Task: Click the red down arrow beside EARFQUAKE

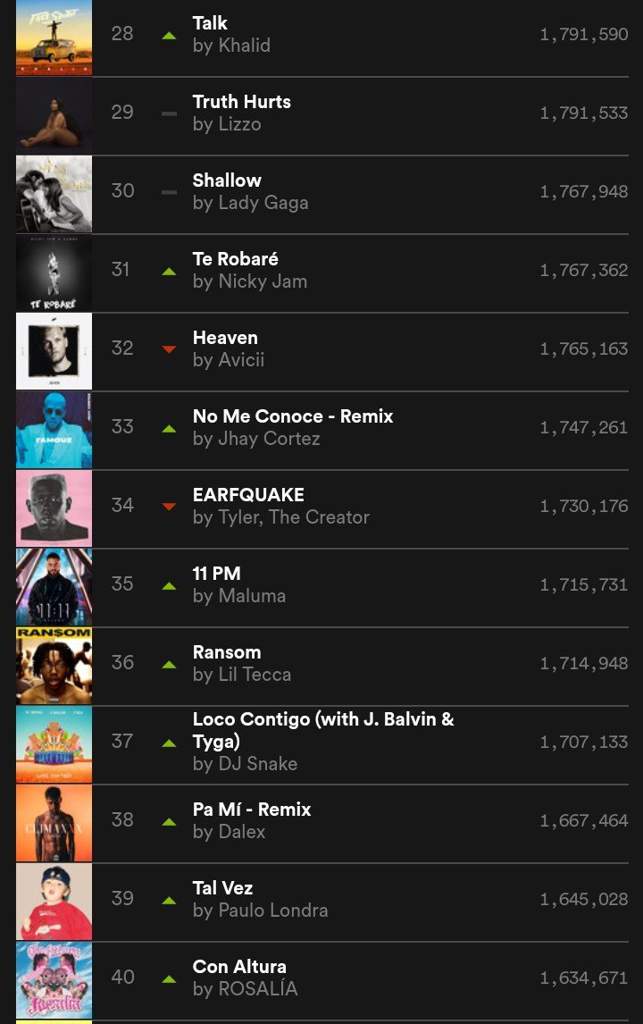Action: click(169, 507)
